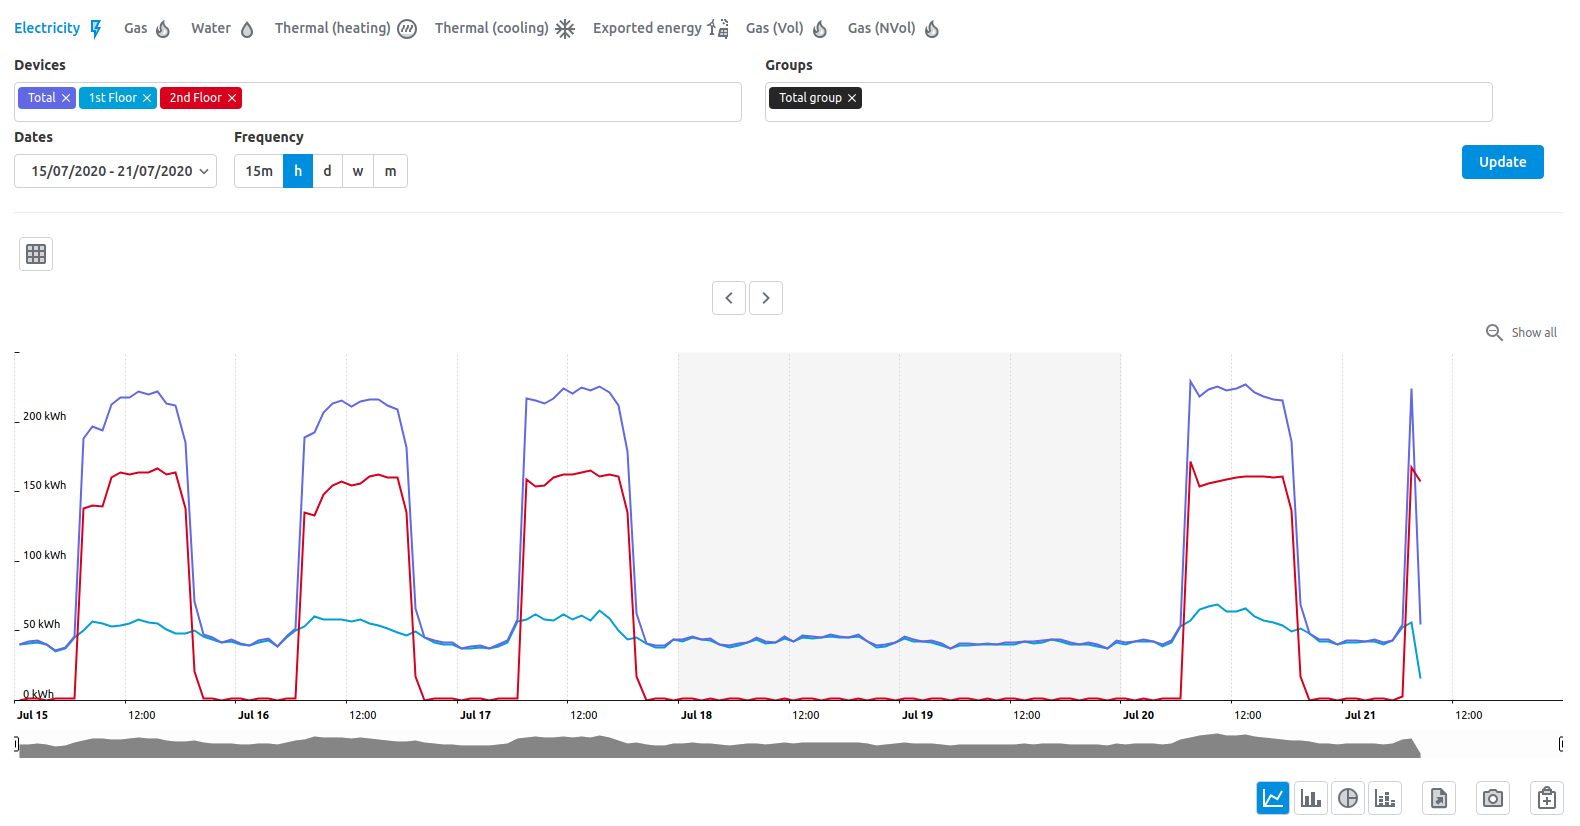Viewport: 1580px width, 826px height.
Task: Set frequency to daily (d)
Action: pos(327,171)
